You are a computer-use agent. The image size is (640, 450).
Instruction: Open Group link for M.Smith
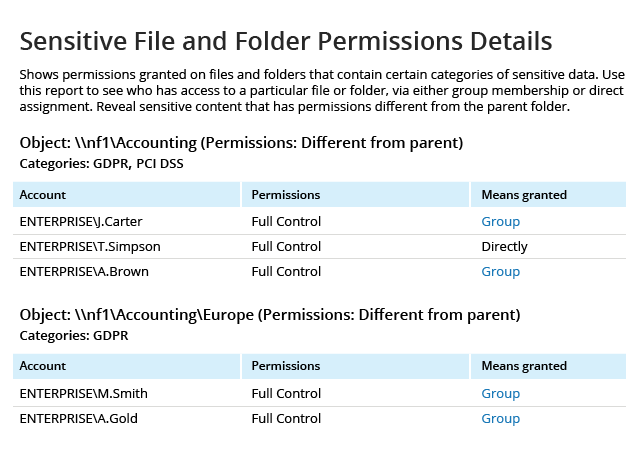coord(500,393)
